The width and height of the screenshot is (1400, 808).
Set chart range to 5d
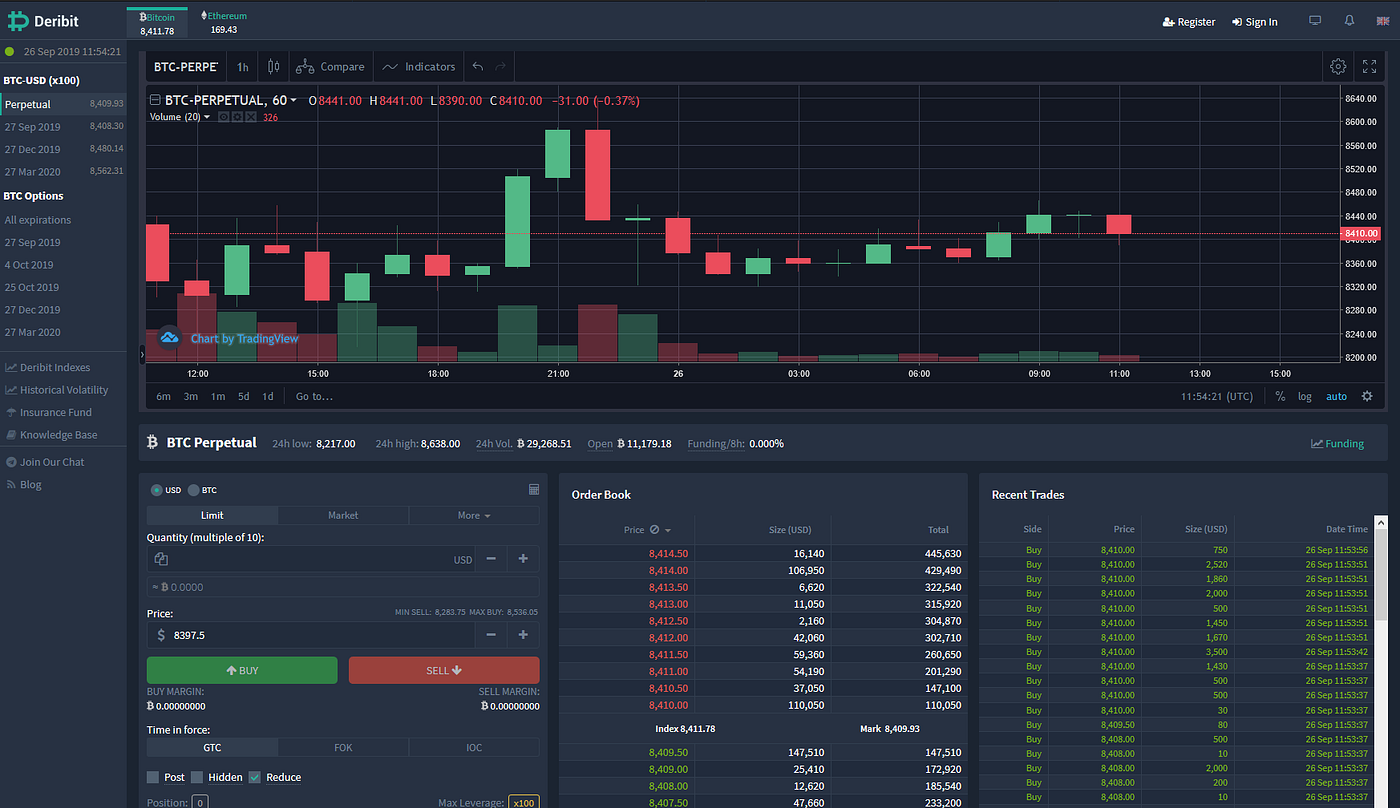point(243,396)
